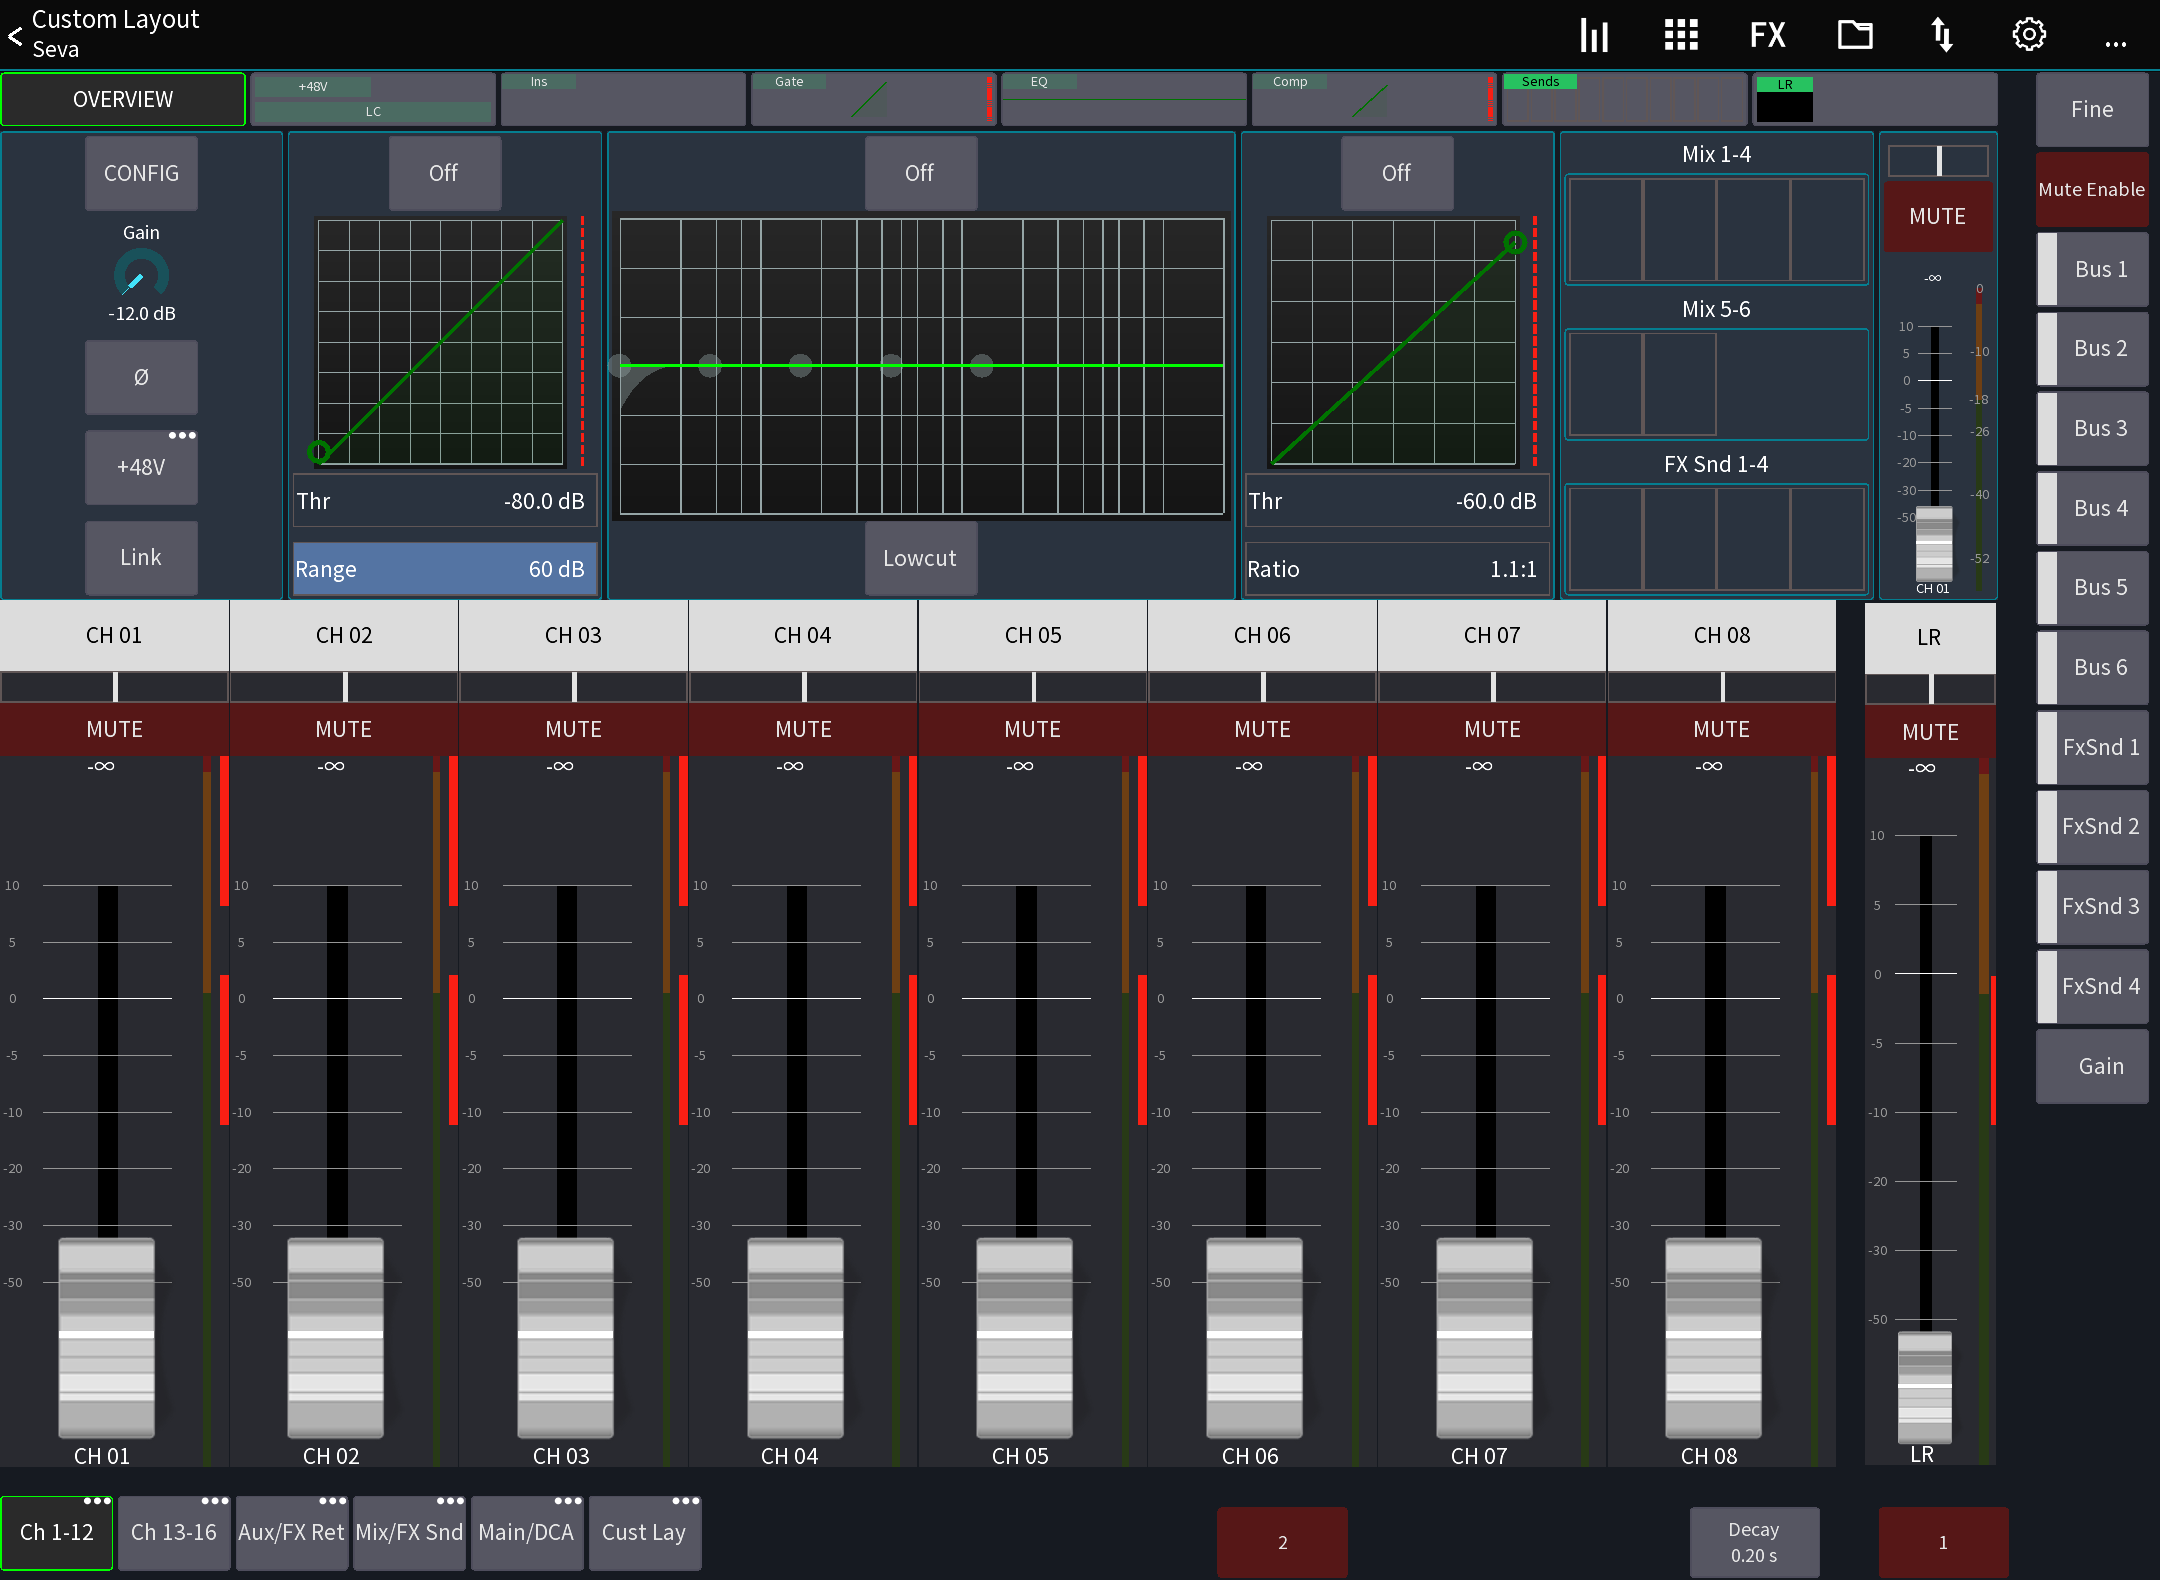The image size is (2160, 1580).
Task: Expand options on the Cust Lay tab
Action: (683, 1501)
